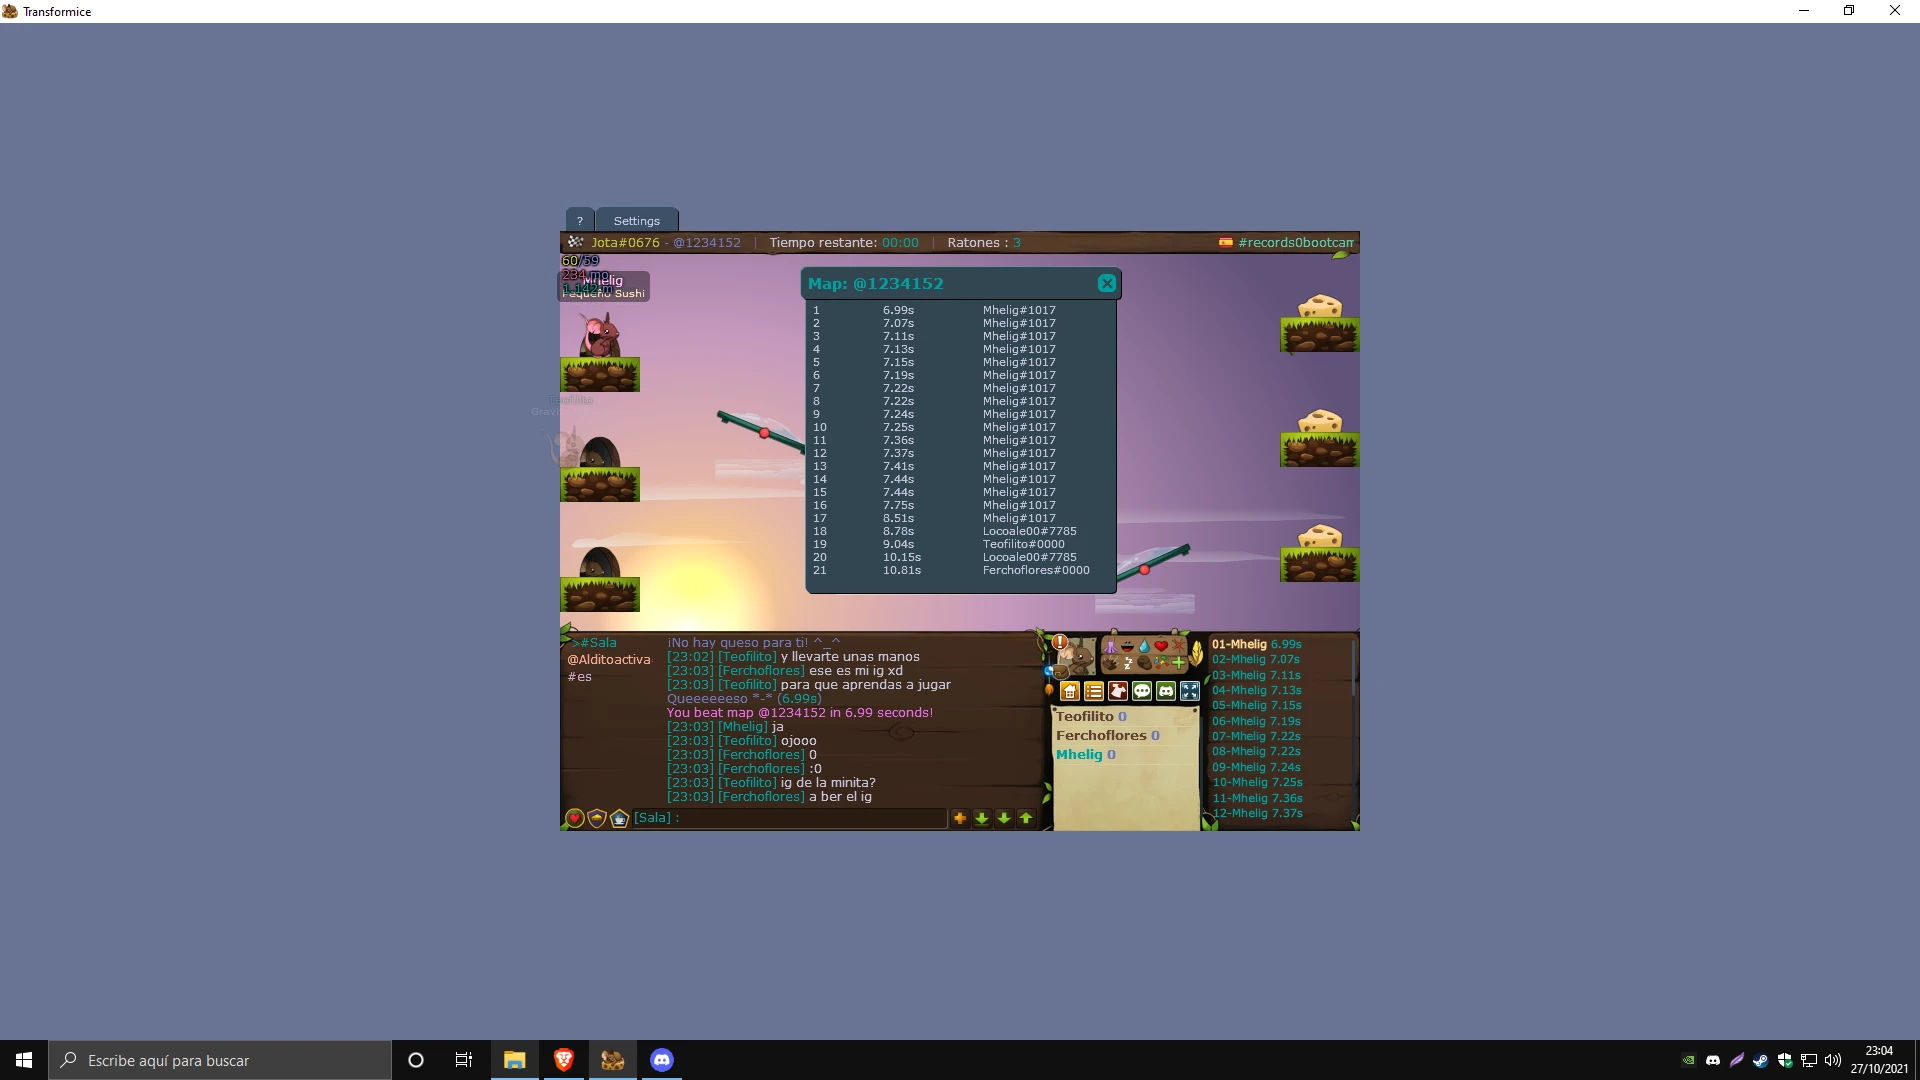Open the yellow list menu icon

click(x=1094, y=691)
